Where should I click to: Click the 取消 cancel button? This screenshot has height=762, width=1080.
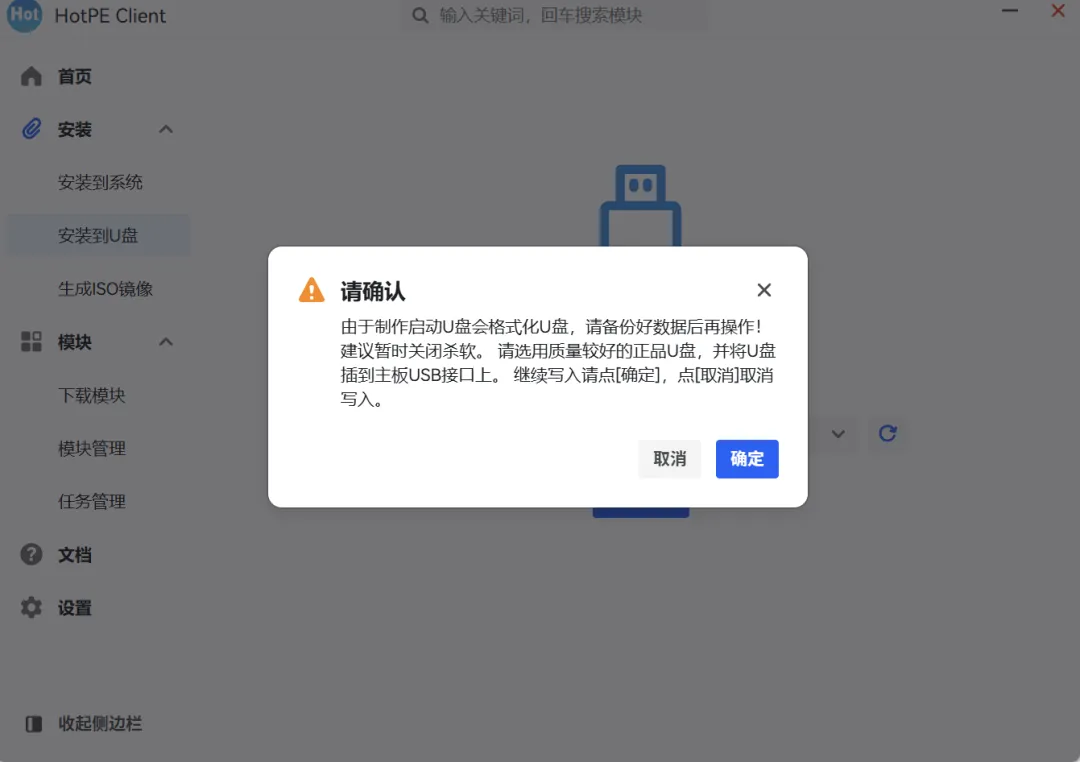click(x=669, y=459)
